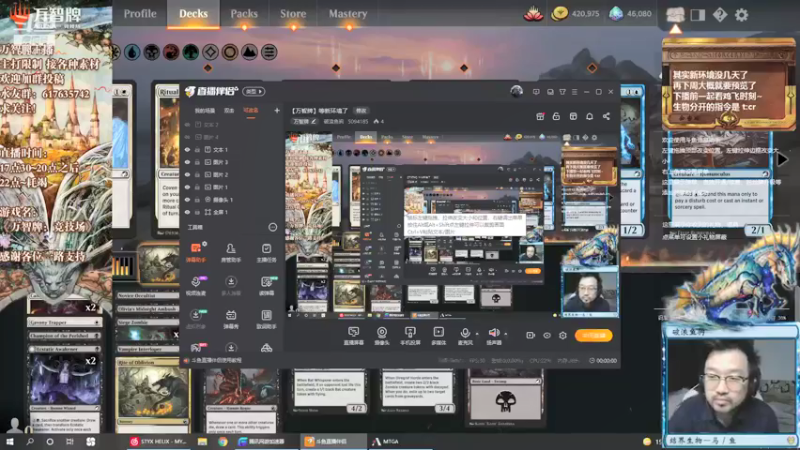Click padlock icon in streaming app header
Screen dimensions: 800x450
[x=556, y=116]
